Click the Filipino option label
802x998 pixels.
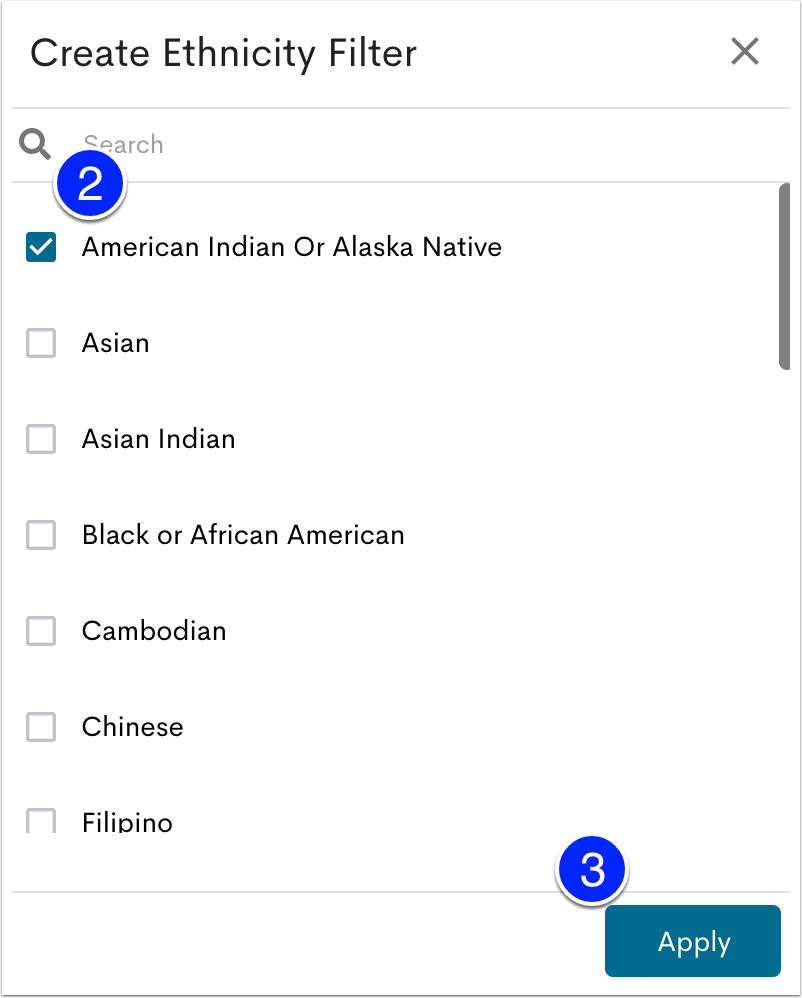tap(127, 822)
